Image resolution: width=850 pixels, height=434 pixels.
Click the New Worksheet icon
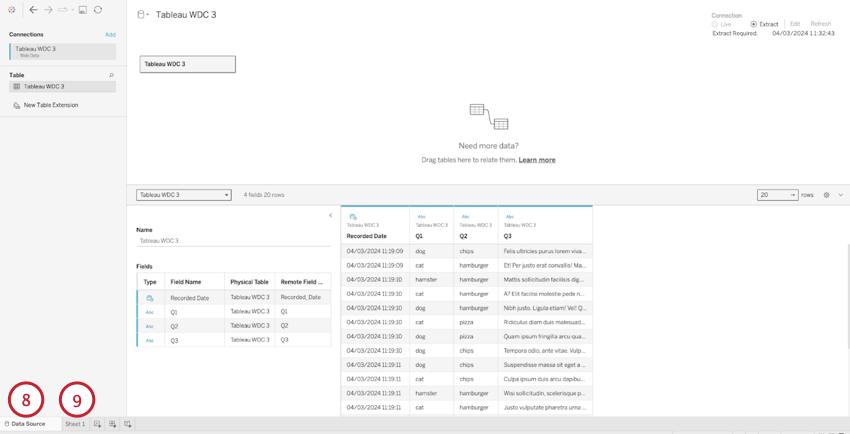[98, 424]
